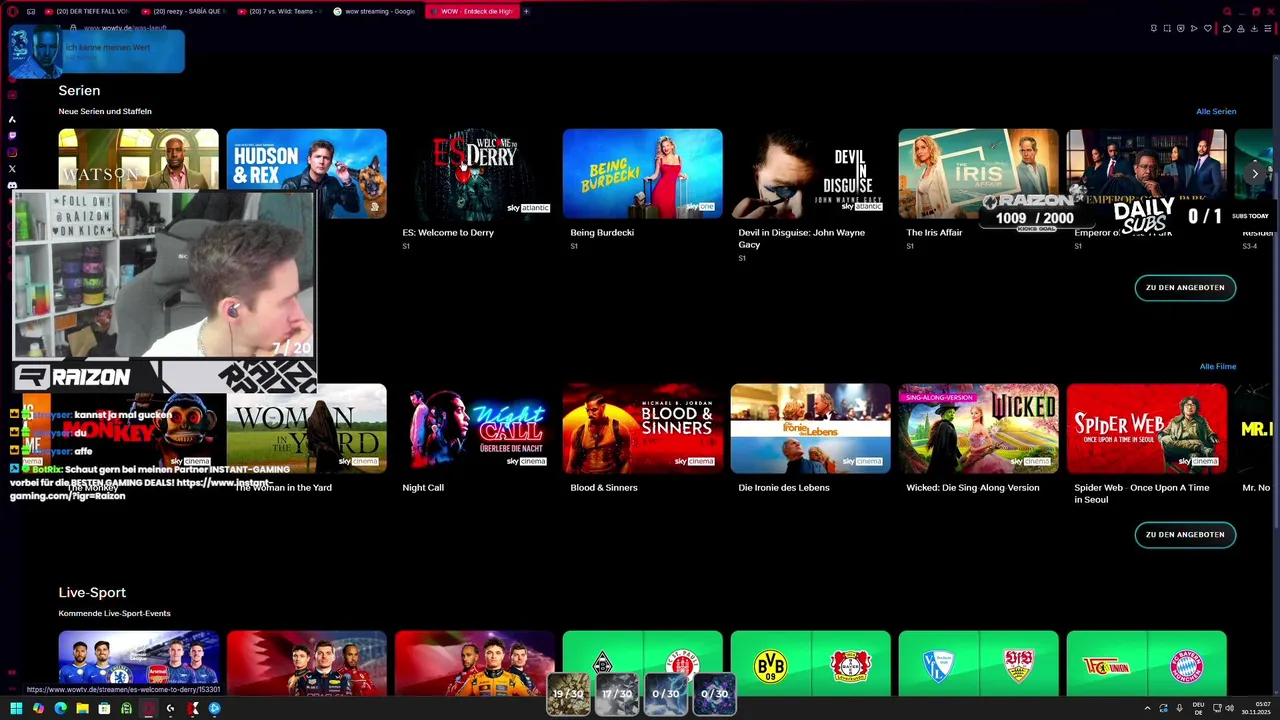This screenshot has width=1280, height=720.
Task: Click the pin icon in the address bar
Action: point(1154,28)
